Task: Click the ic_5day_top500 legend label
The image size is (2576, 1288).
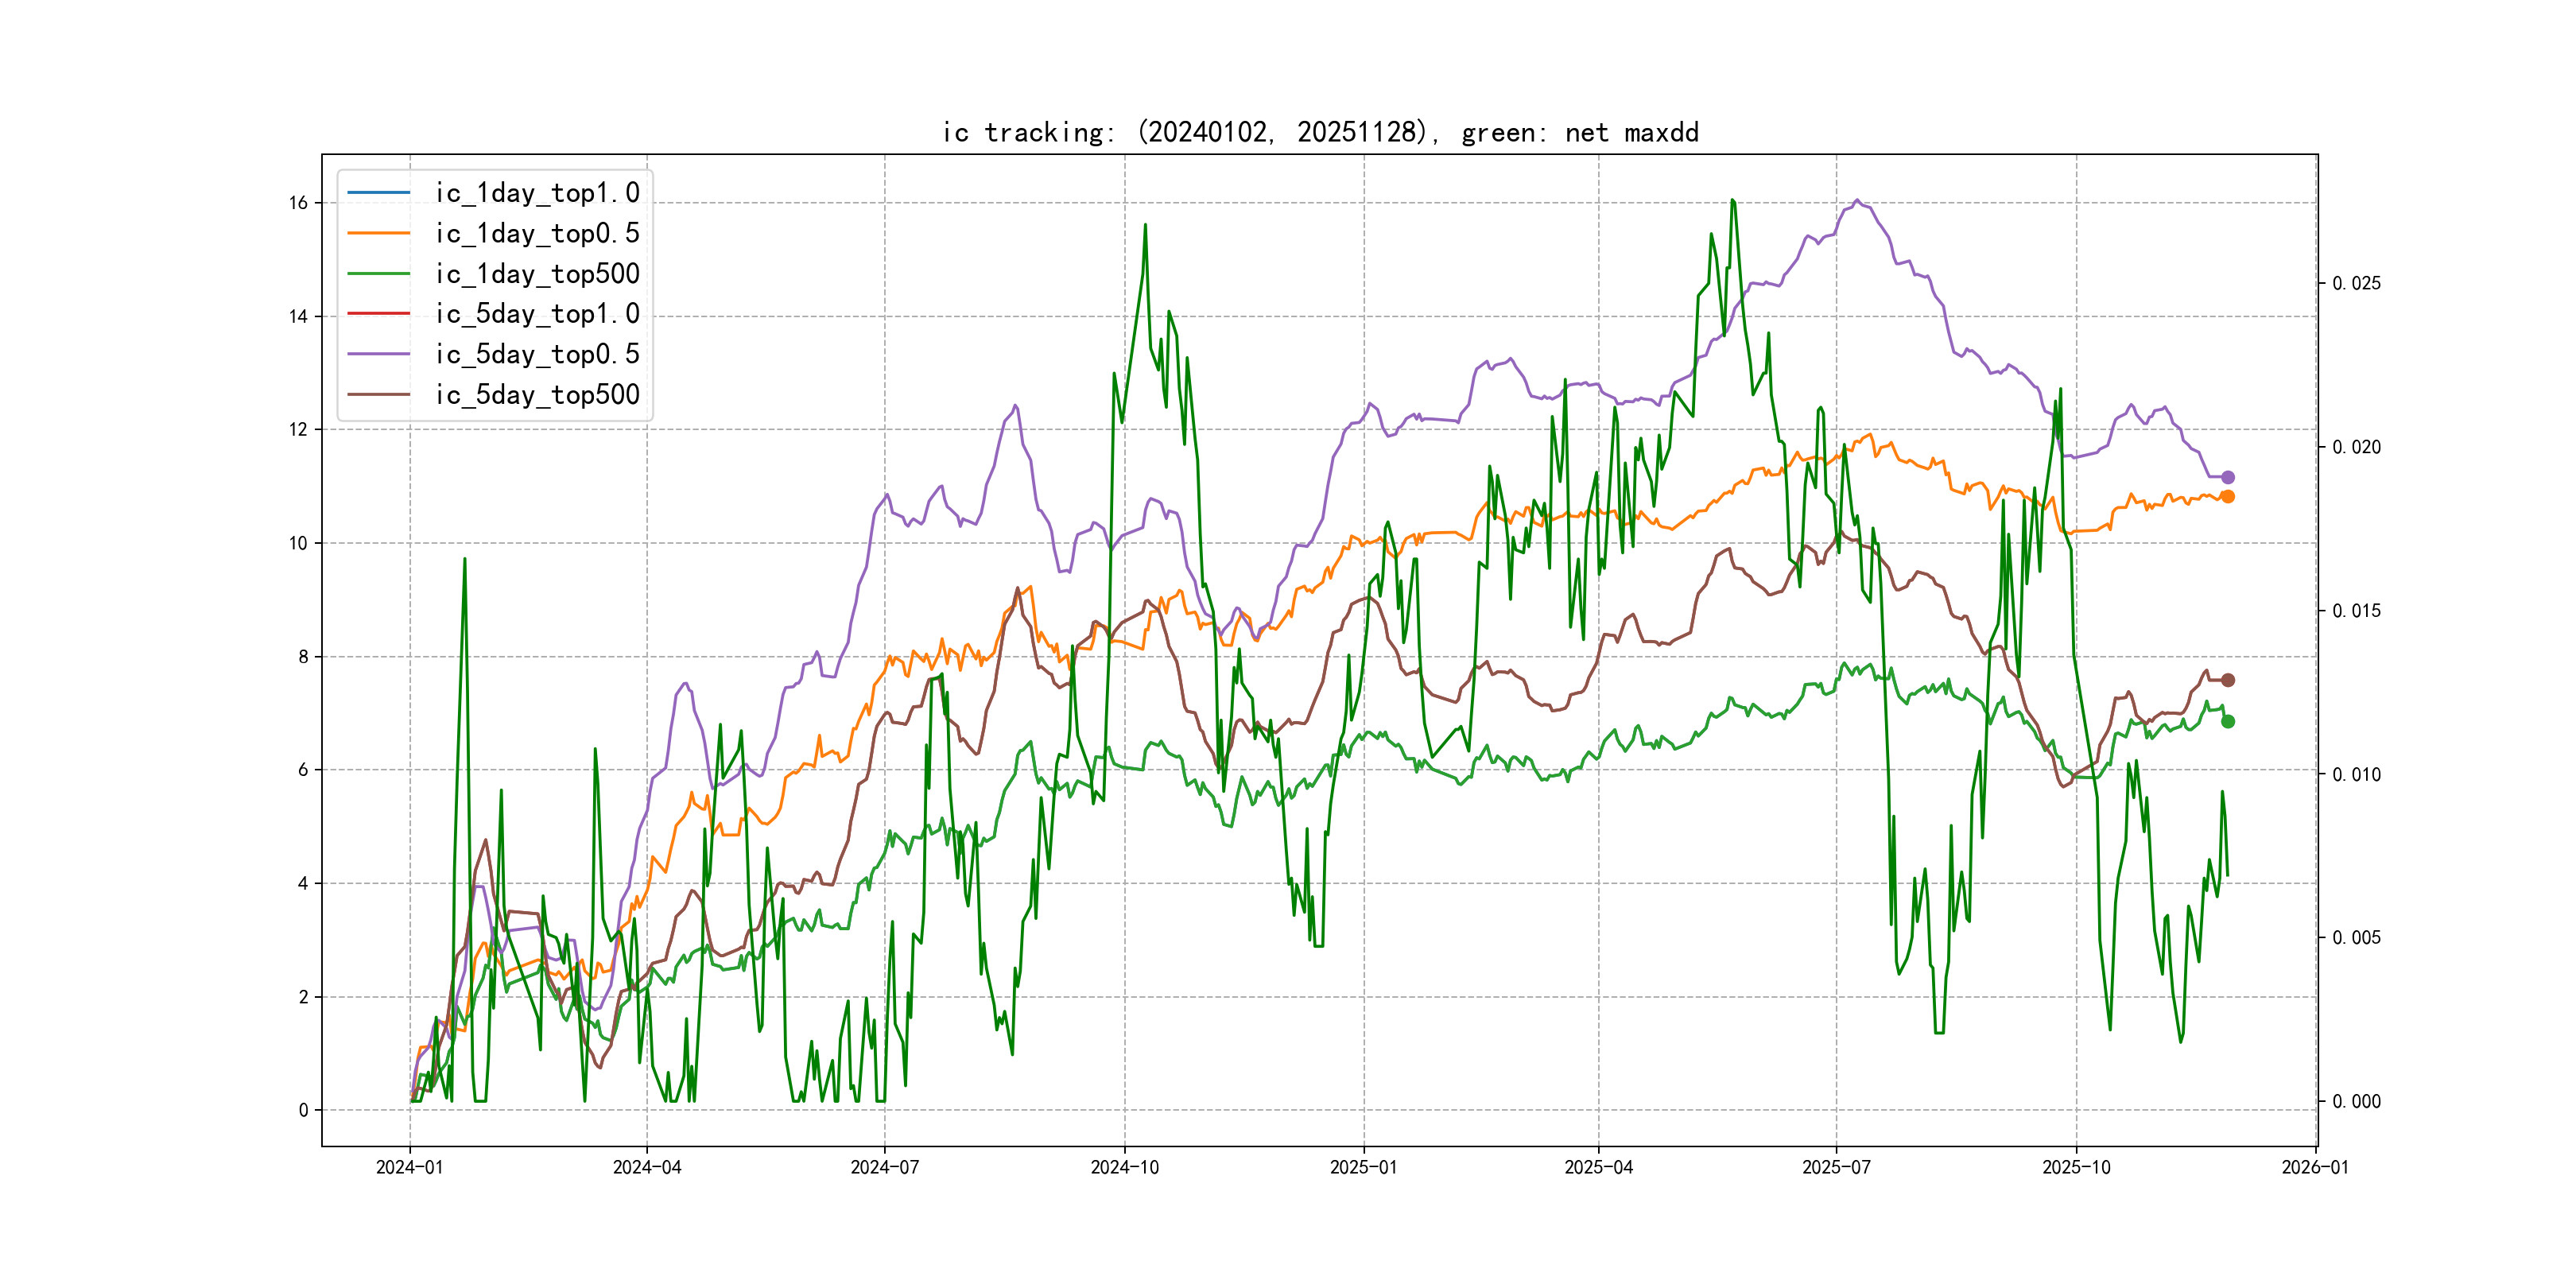Action: (x=537, y=395)
